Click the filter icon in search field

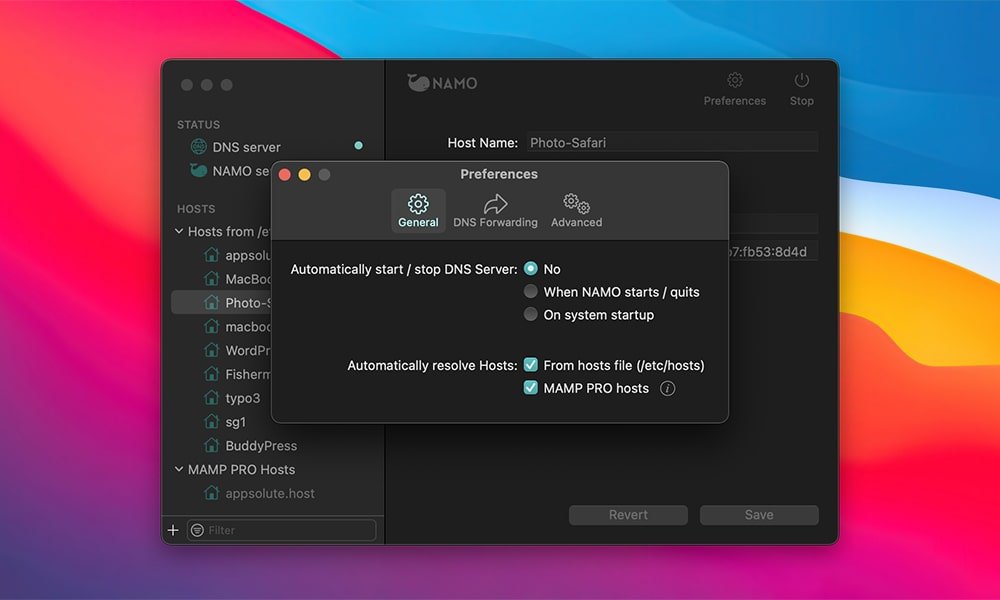(197, 530)
